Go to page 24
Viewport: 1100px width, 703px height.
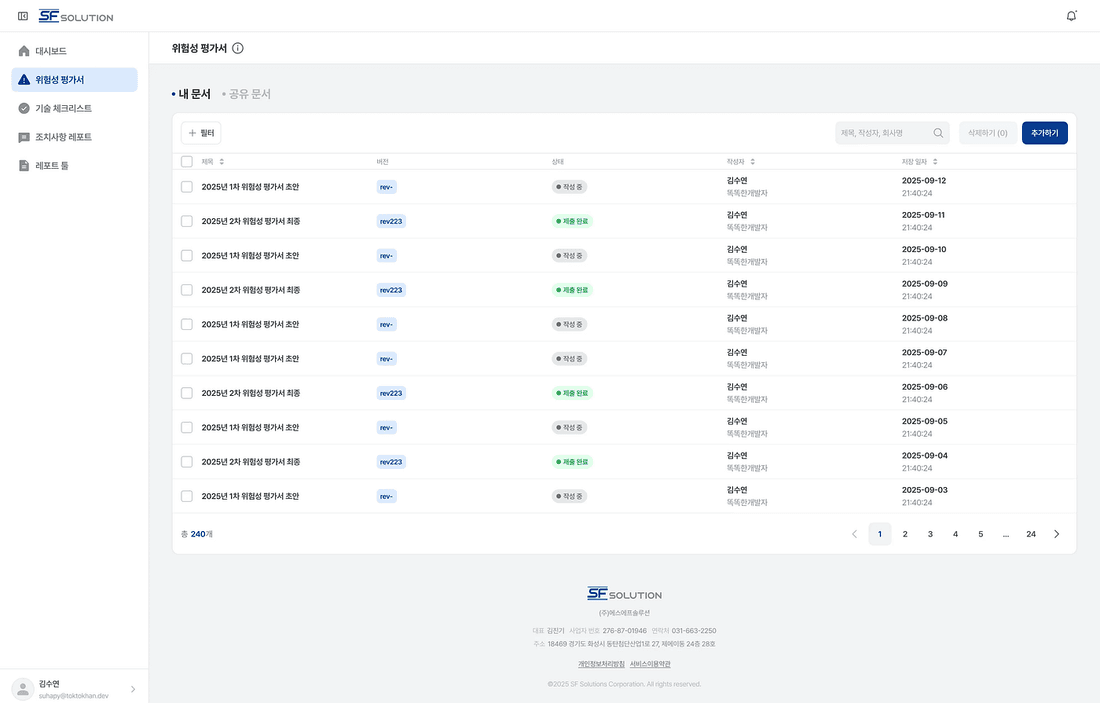pos(1031,534)
